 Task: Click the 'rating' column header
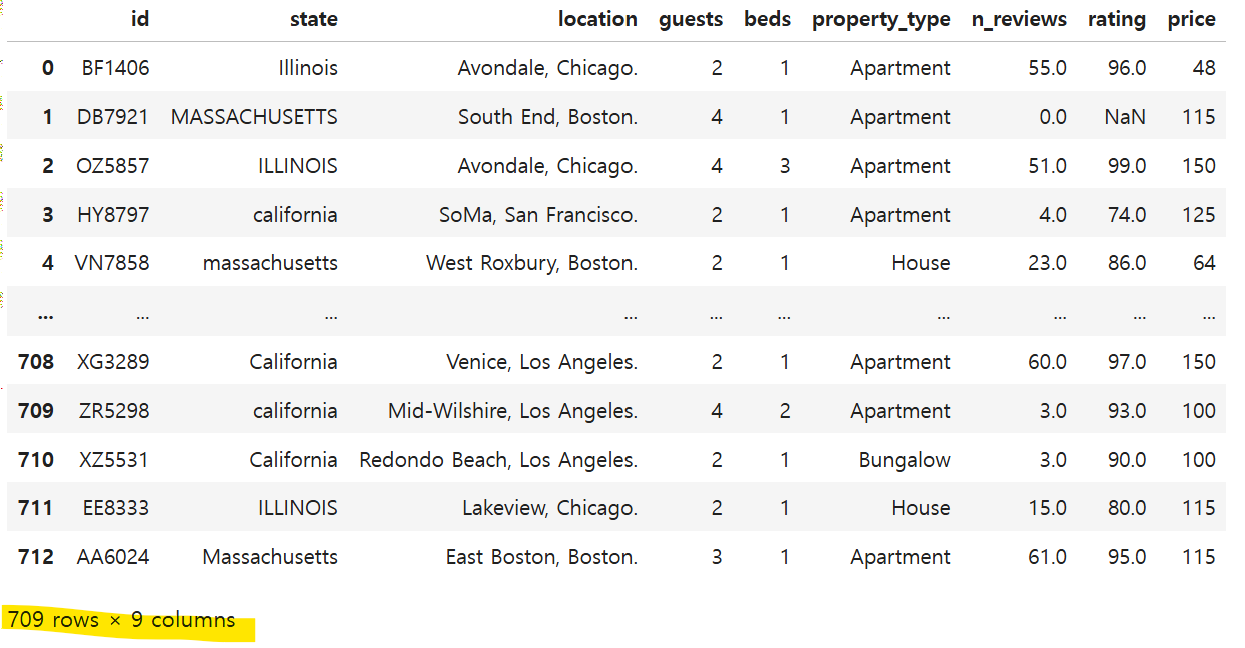[1117, 19]
